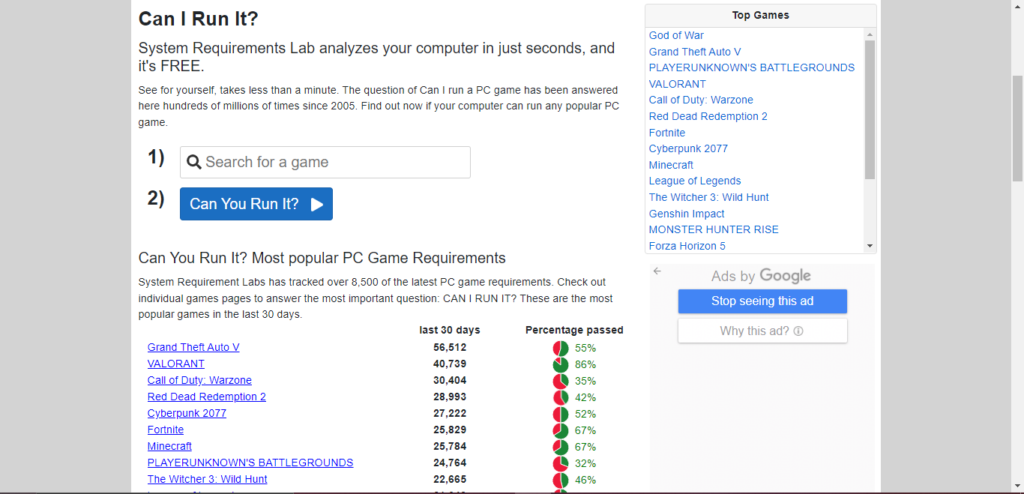Click the Can I Run It? heading

pyautogui.click(x=199, y=19)
